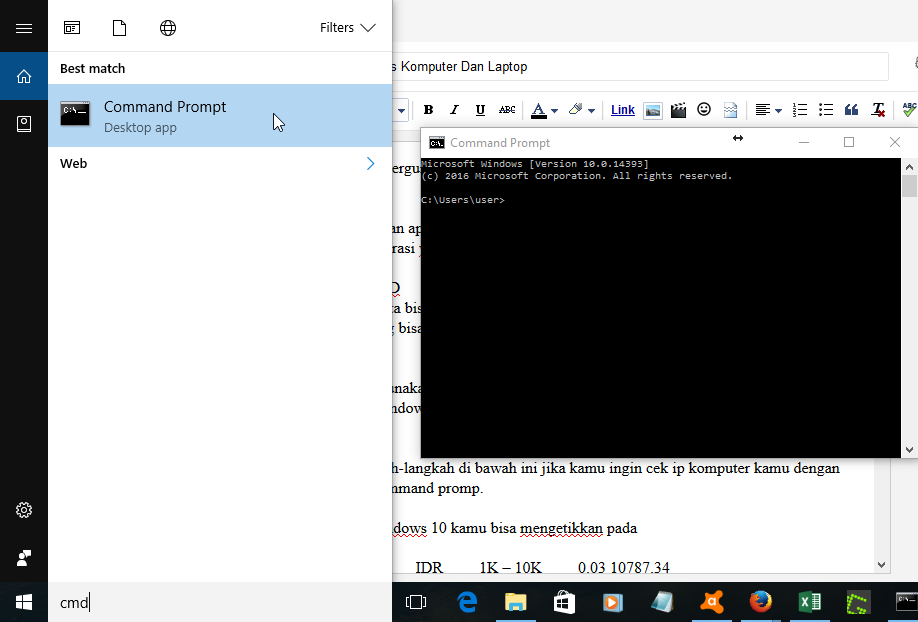Launch Command Prompt from Best match
Image resolution: width=918 pixels, height=622 pixels.
(x=165, y=115)
